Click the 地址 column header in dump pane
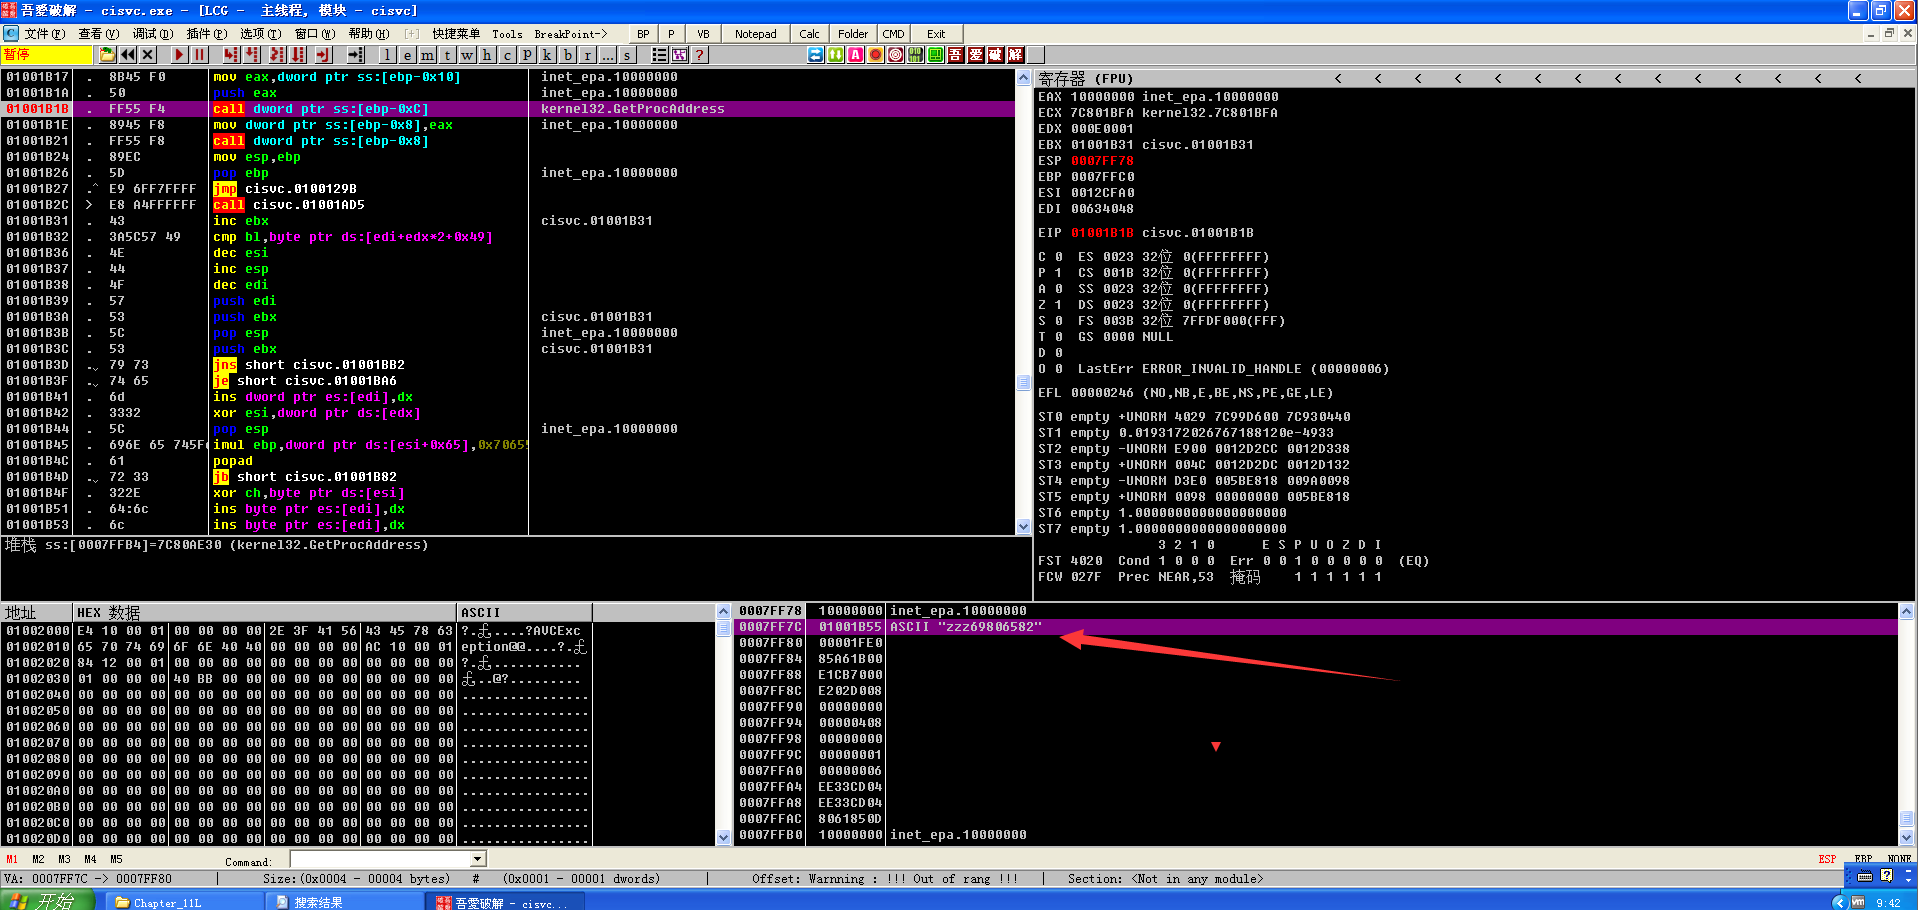1918x910 pixels. [x=37, y=612]
